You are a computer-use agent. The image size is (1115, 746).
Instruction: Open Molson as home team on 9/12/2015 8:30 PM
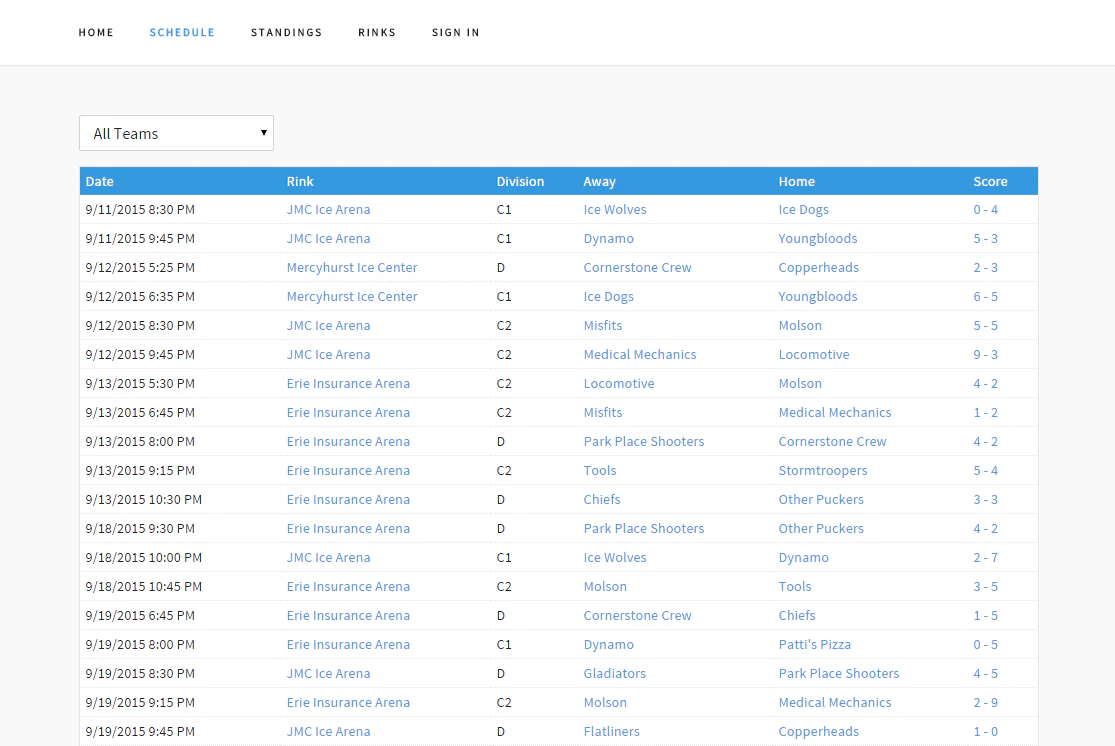pyautogui.click(x=800, y=325)
